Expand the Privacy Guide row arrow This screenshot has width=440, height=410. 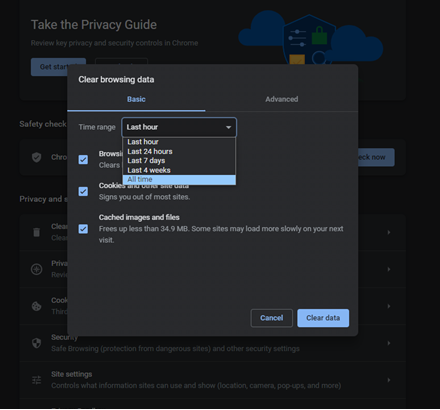point(389,269)
